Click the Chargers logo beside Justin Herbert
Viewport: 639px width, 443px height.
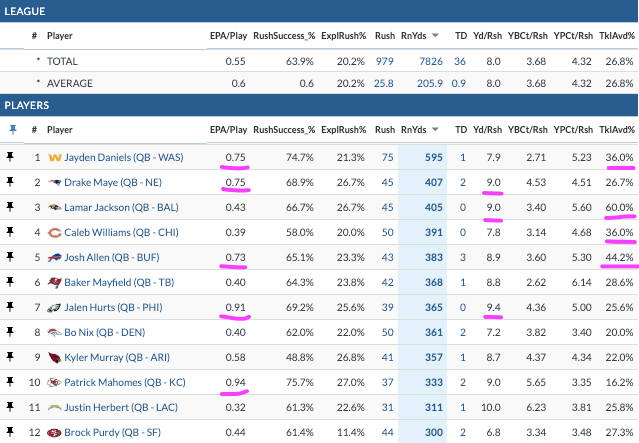tap(55, 408)
